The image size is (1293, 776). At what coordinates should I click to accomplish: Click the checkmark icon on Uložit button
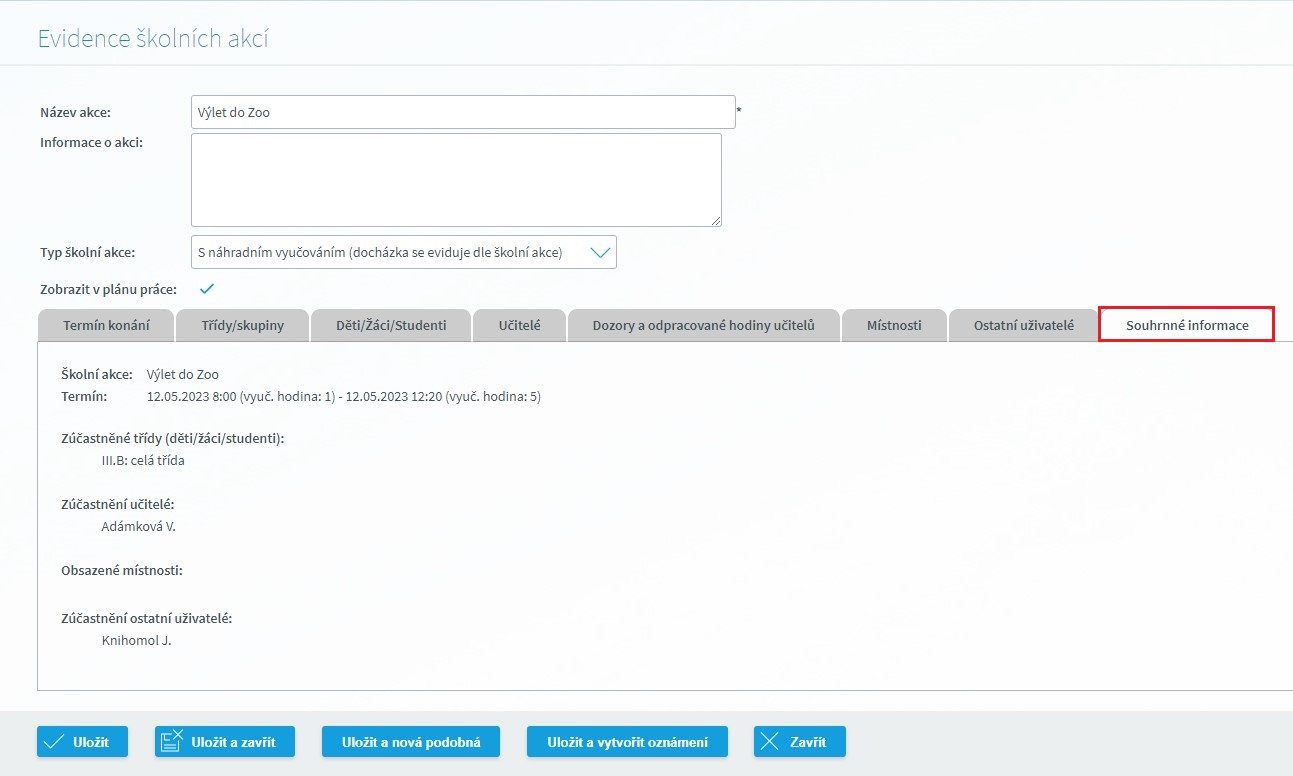(55, 742)
